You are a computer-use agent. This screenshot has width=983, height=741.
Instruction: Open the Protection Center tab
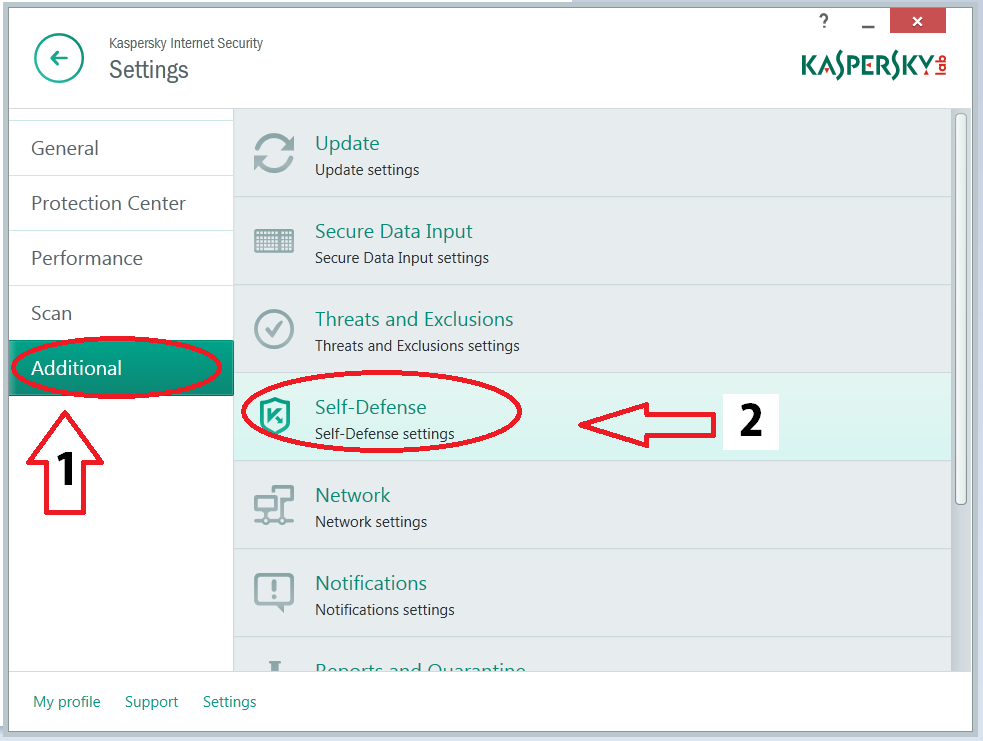point(122,203)
